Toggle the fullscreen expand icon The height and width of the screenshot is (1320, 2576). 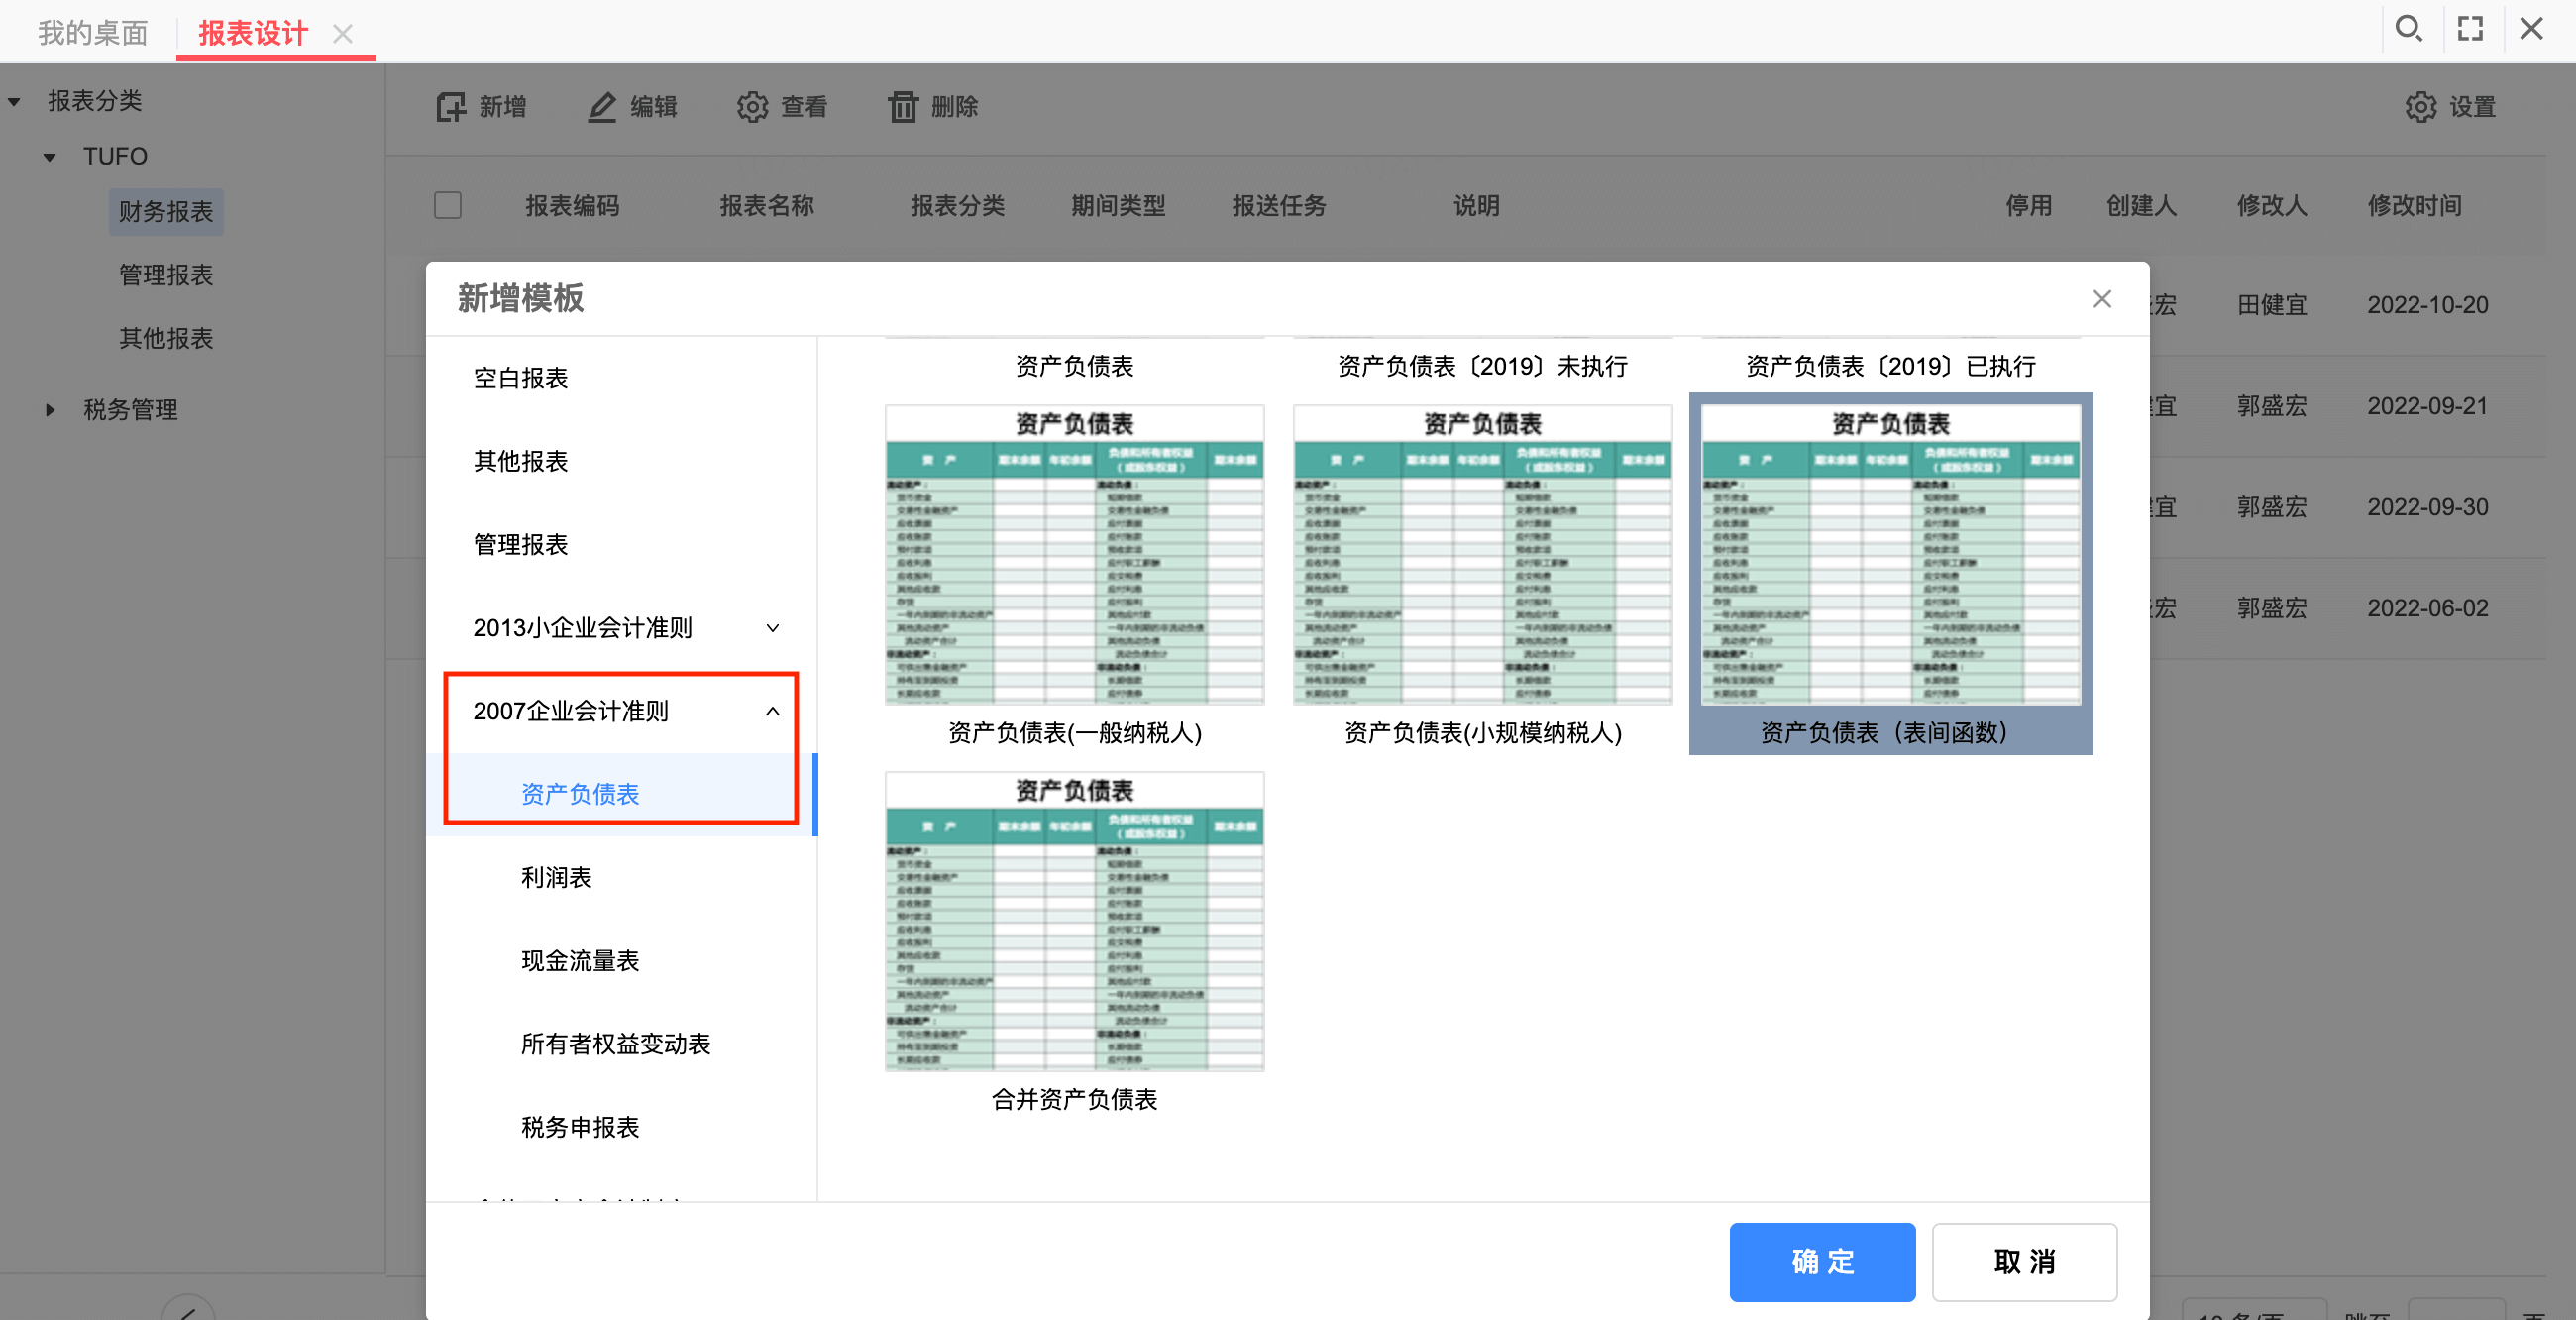pos(2470,28)
